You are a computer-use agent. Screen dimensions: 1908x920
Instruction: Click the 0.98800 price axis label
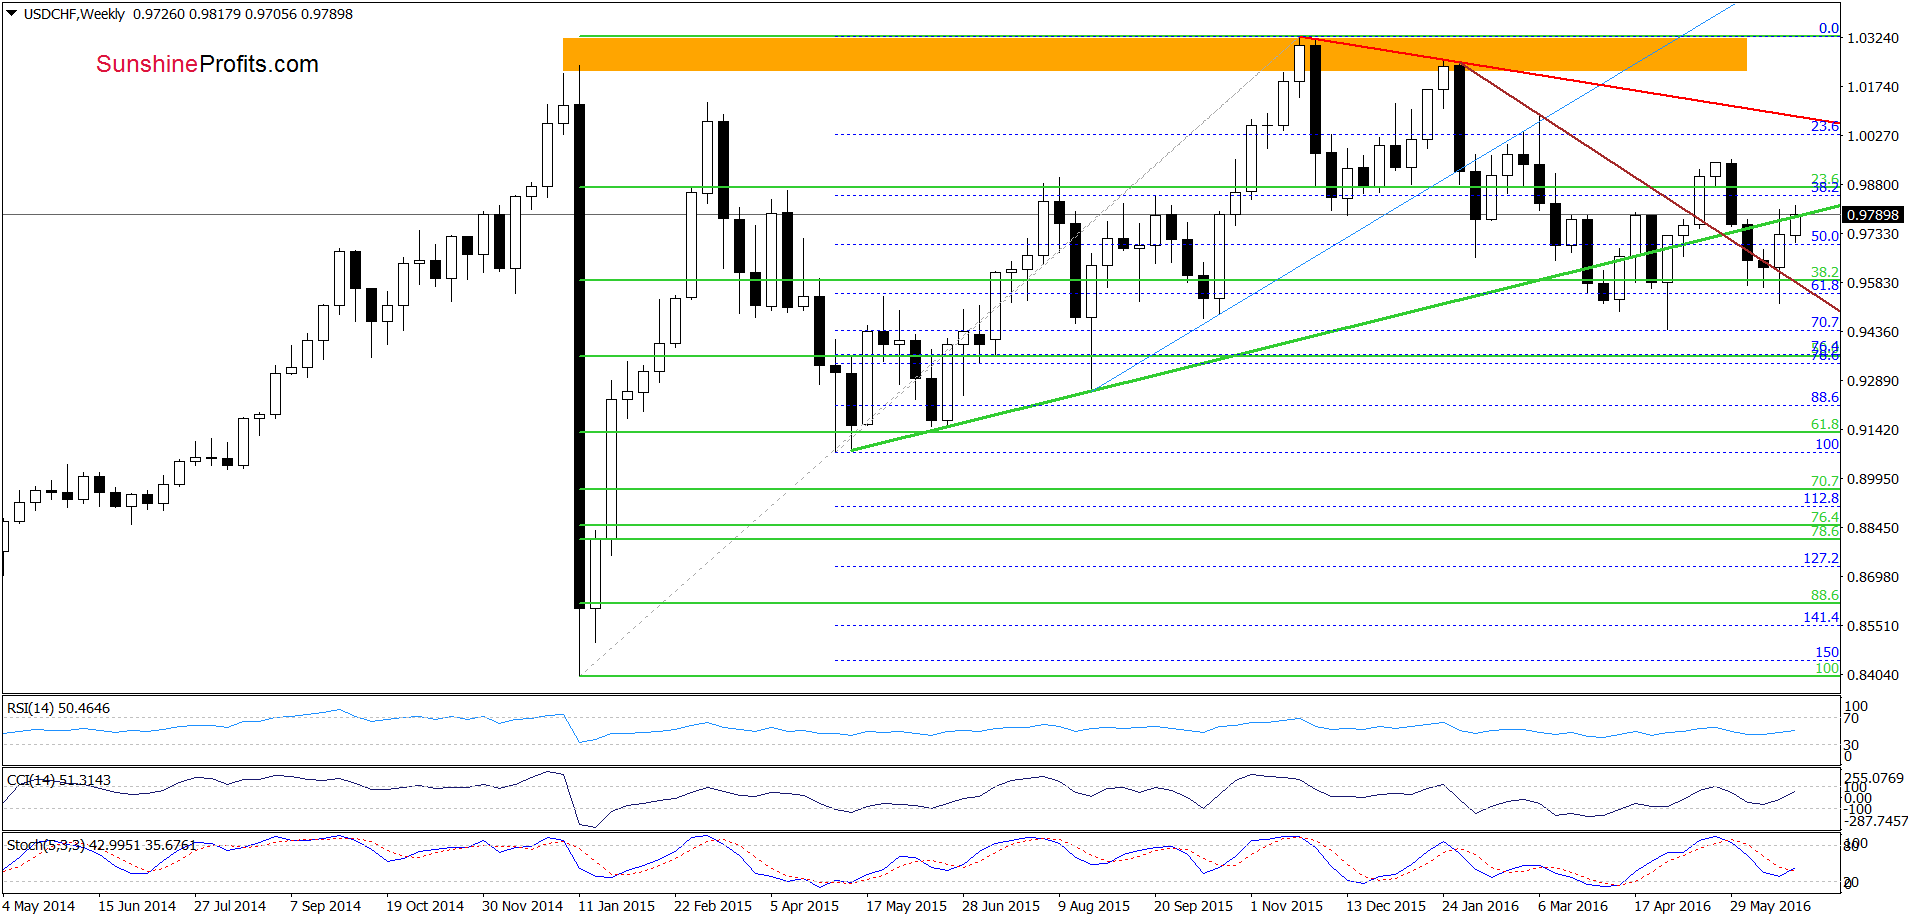coord(1872,185)
